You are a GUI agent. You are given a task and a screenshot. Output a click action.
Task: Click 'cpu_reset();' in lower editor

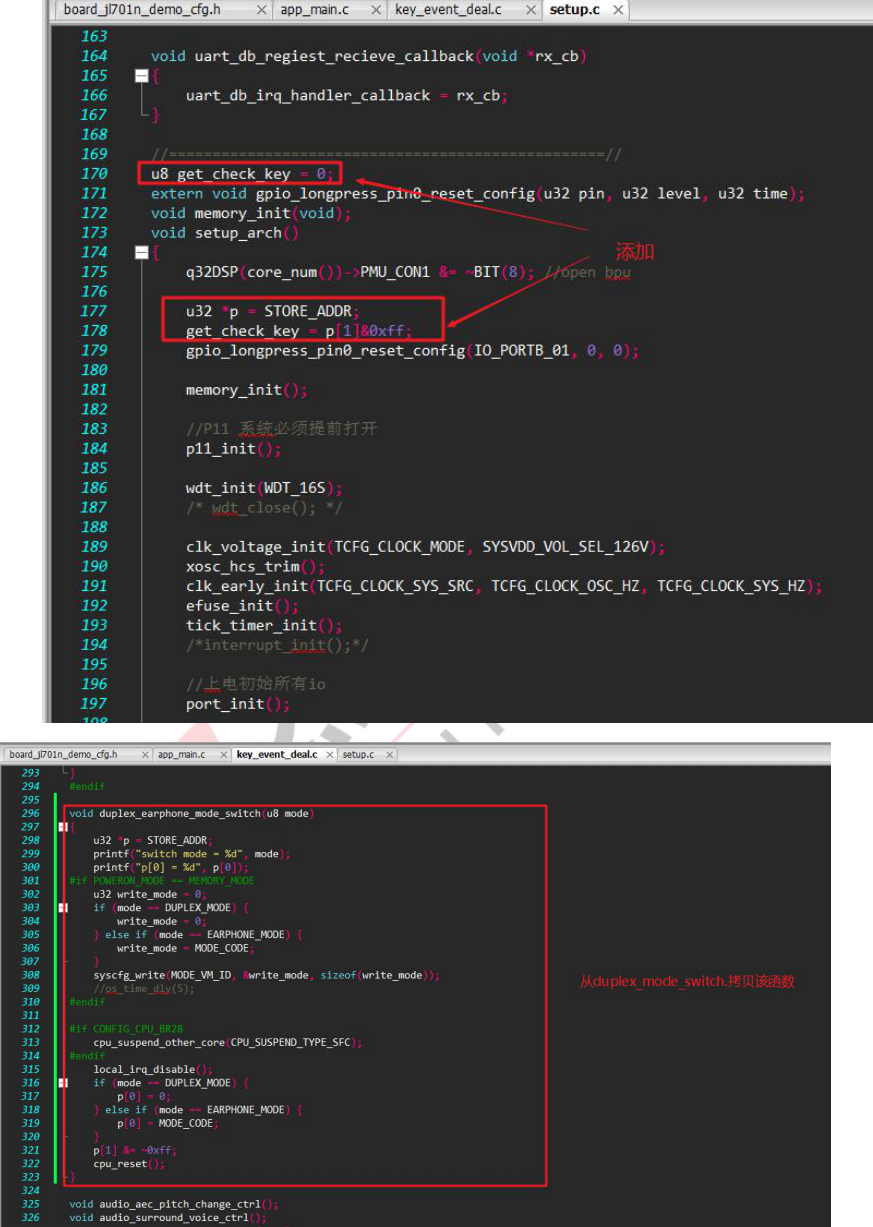point(129,1164)
